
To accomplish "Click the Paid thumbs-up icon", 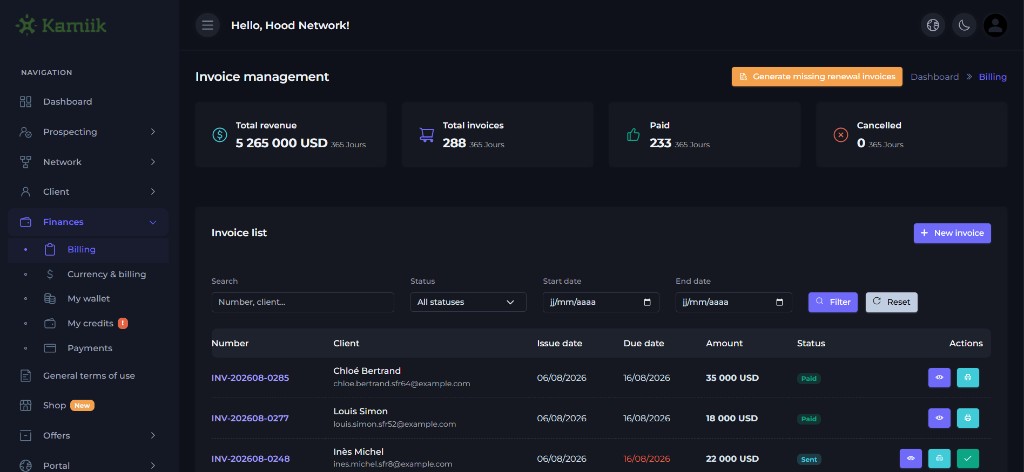I will [633, 134].
